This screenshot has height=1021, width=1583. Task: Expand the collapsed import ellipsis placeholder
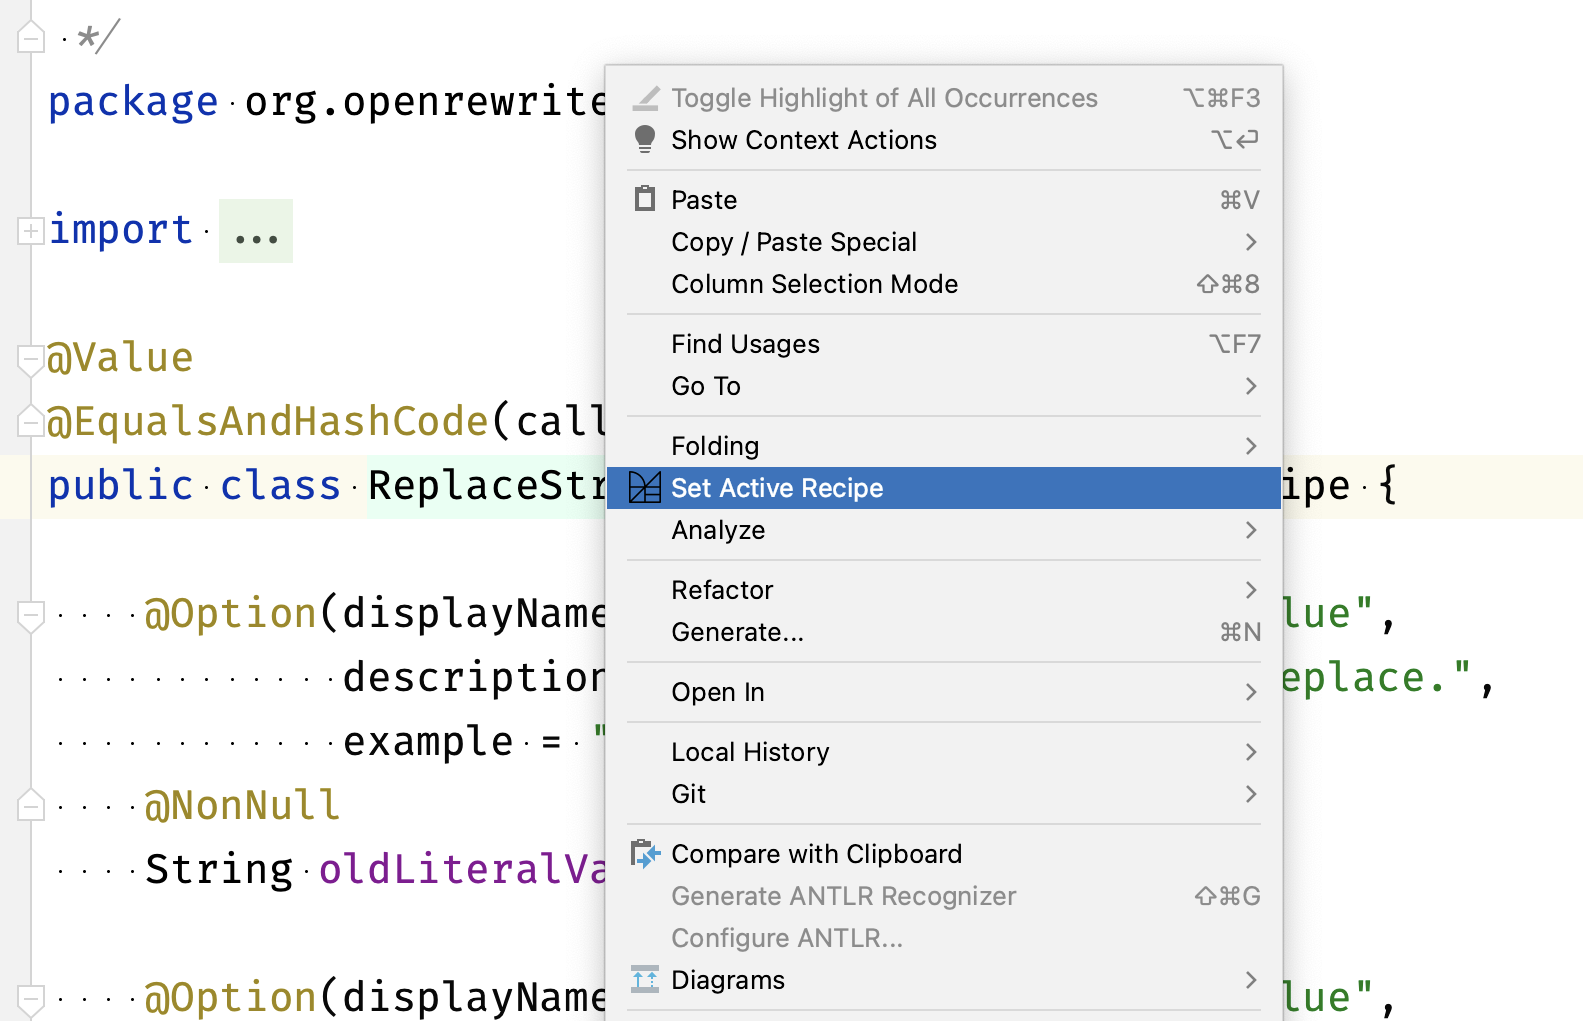[256, 231]
